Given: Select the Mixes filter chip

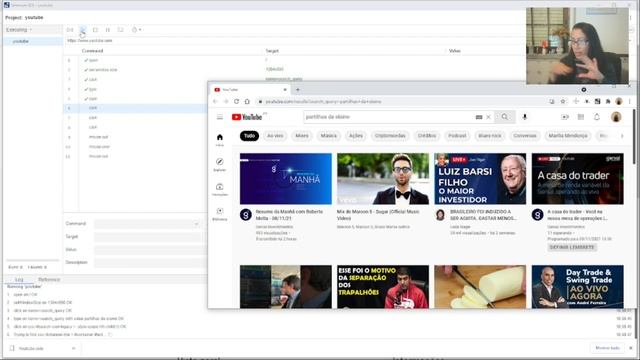Looking at the screenshot, I should click(x=302, y=136).
